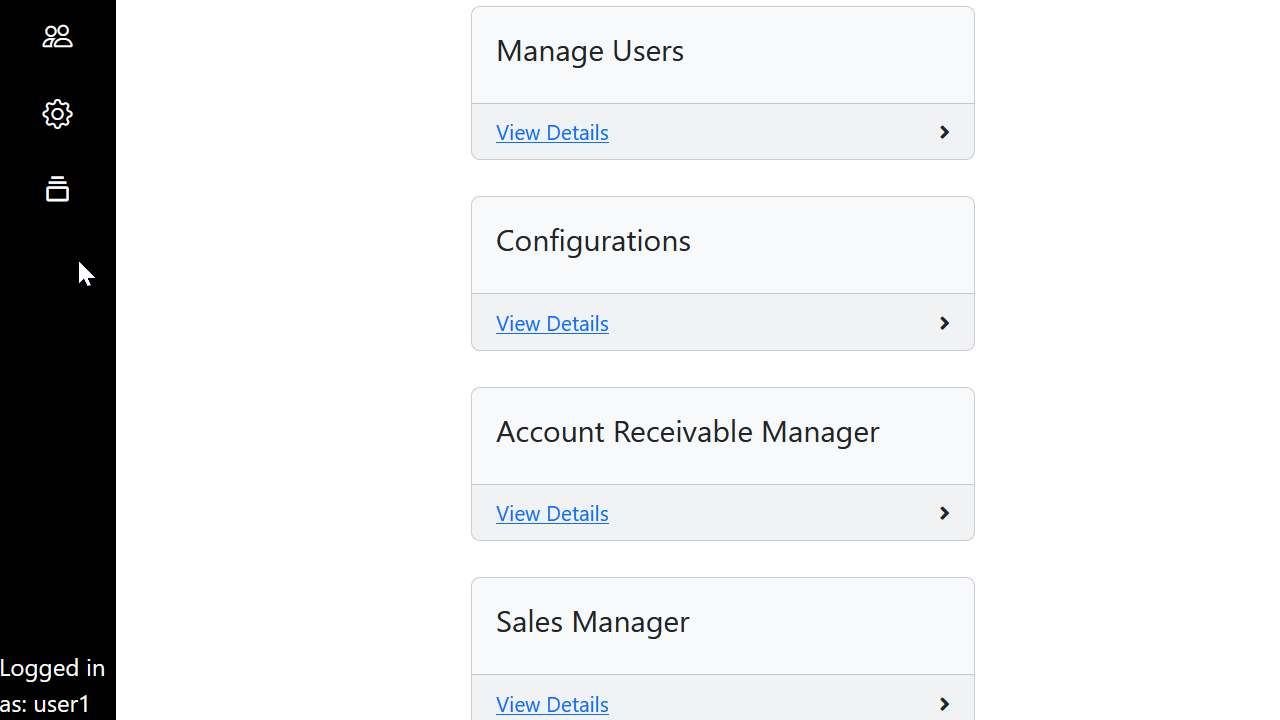Click the Configurations card title
The image size is (1280, 720).
(592, 240)
